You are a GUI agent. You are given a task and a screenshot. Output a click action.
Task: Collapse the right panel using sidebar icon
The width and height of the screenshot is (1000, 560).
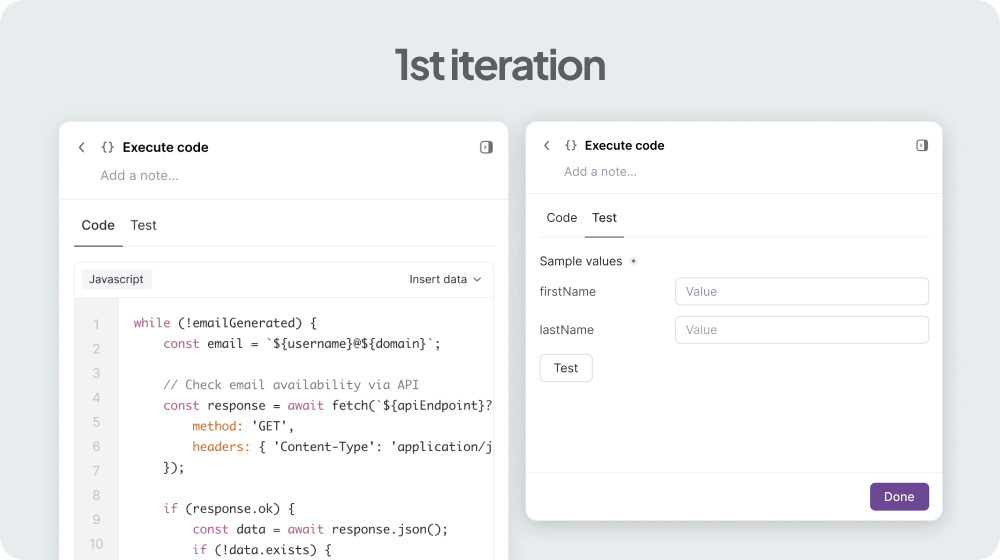coord(922,145)
